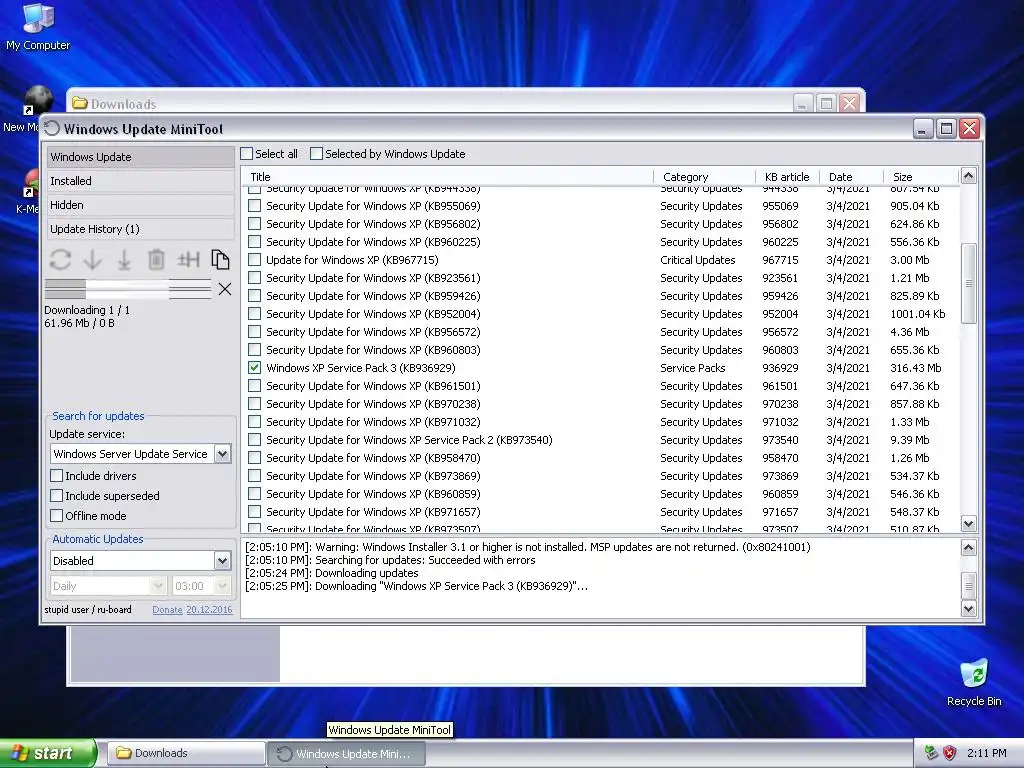The width and height of the screenshot is (1024, 768).
Task: Click the install updates arrow icon
Action: pyautogui.click(x=124, y=260)
